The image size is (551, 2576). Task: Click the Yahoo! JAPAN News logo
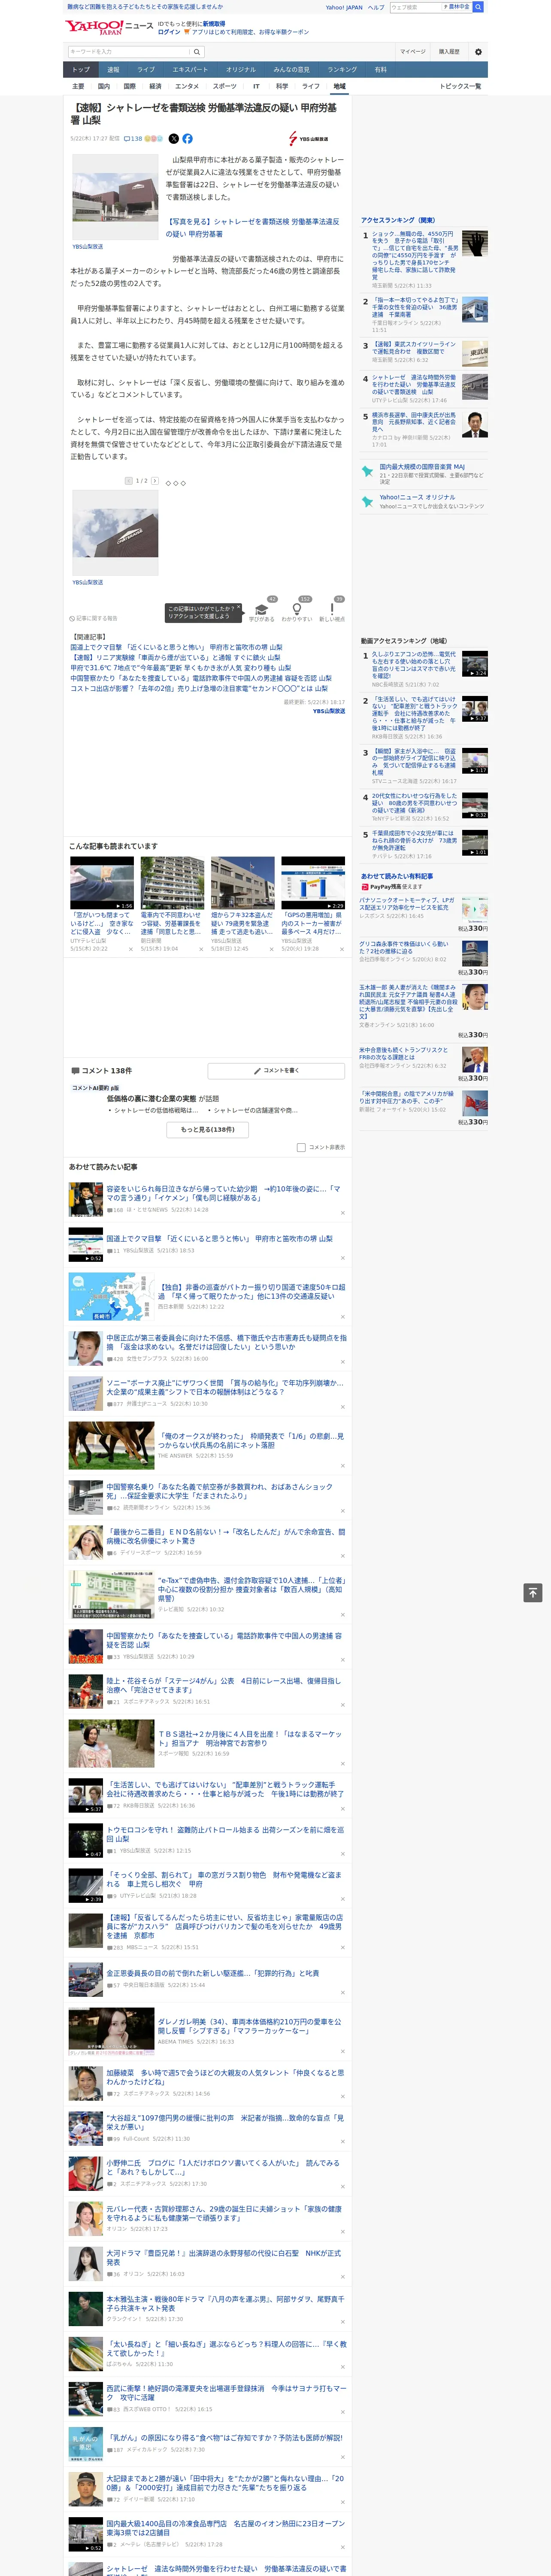[x=110, y=26]
